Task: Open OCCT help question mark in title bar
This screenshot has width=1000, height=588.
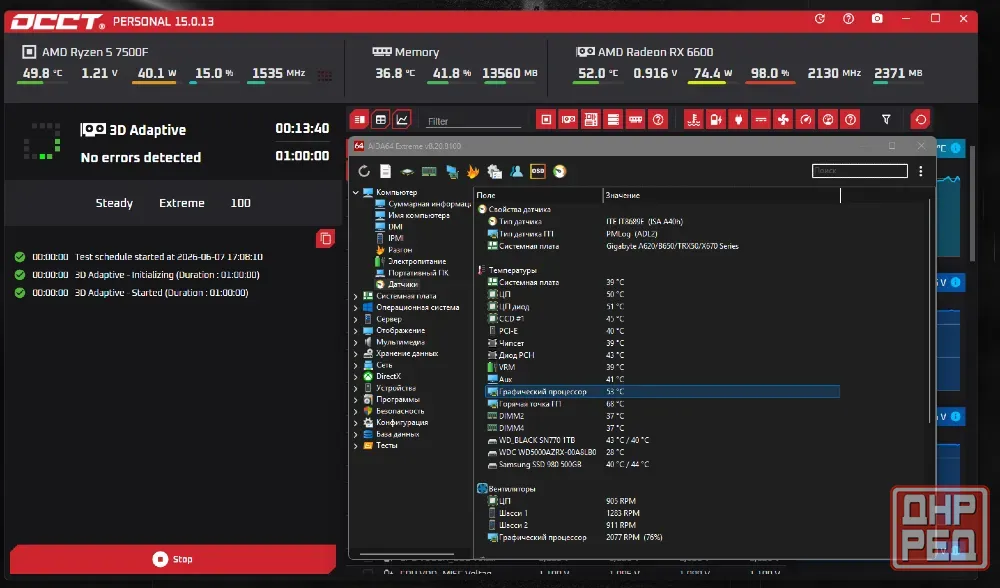Action: (x=848, y=18)
